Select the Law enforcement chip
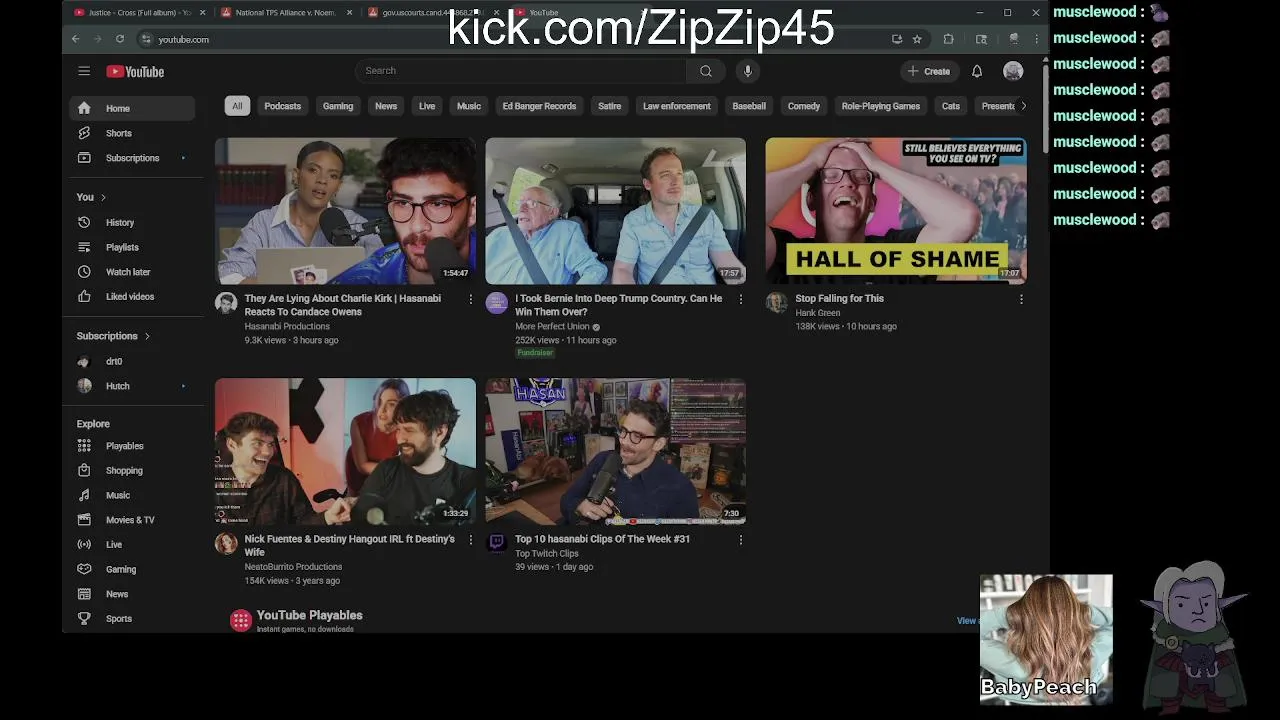The width and height of the screenshot is (1280, 720). point(677,106)
